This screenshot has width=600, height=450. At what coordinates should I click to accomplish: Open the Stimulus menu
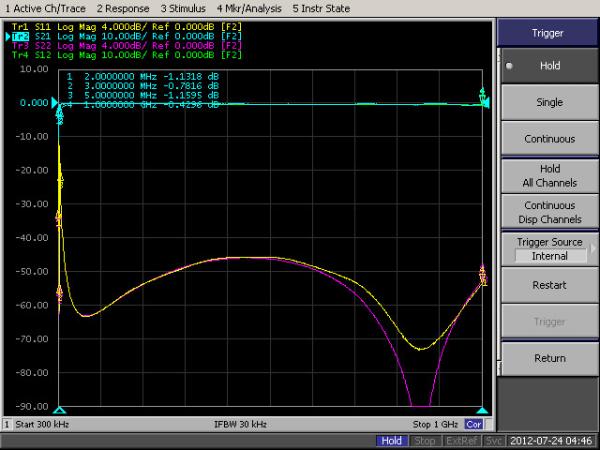(x=183, y=8)
